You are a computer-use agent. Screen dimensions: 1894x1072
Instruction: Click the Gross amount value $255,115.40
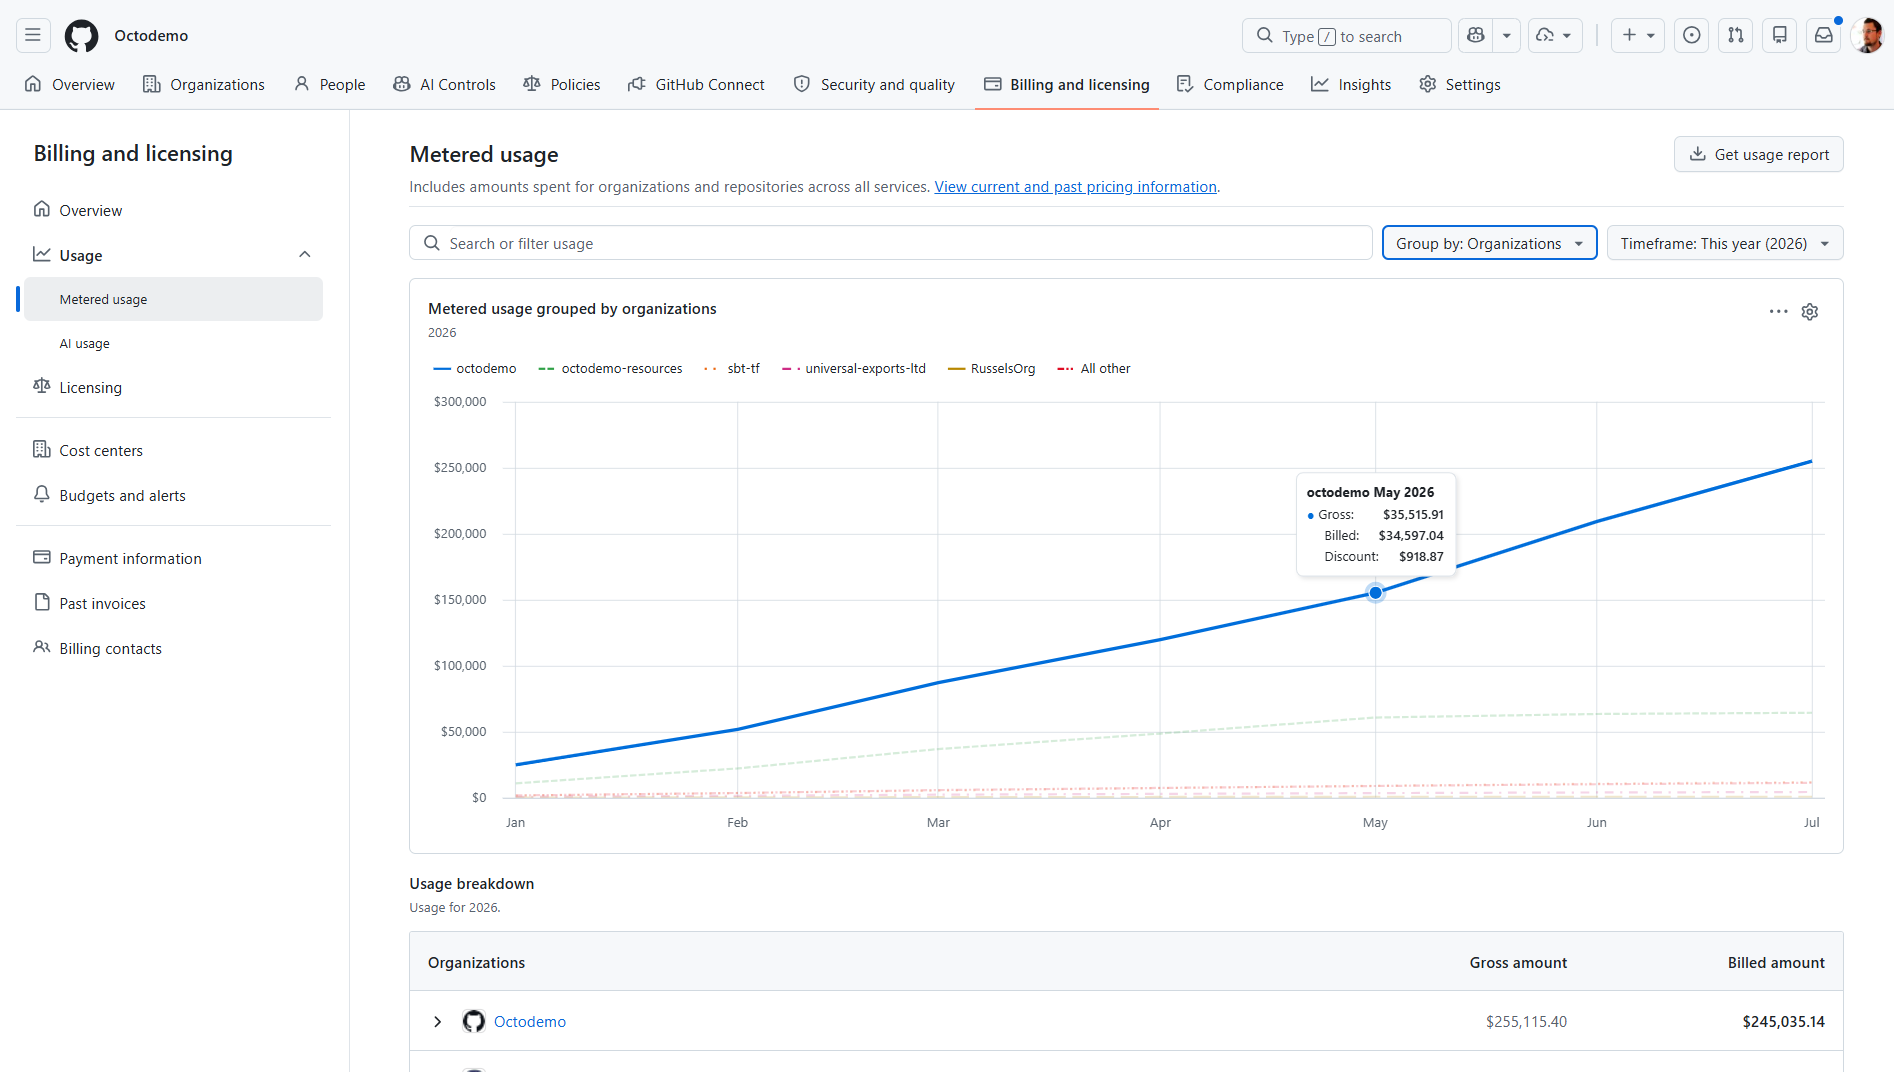point(1526,1021)
